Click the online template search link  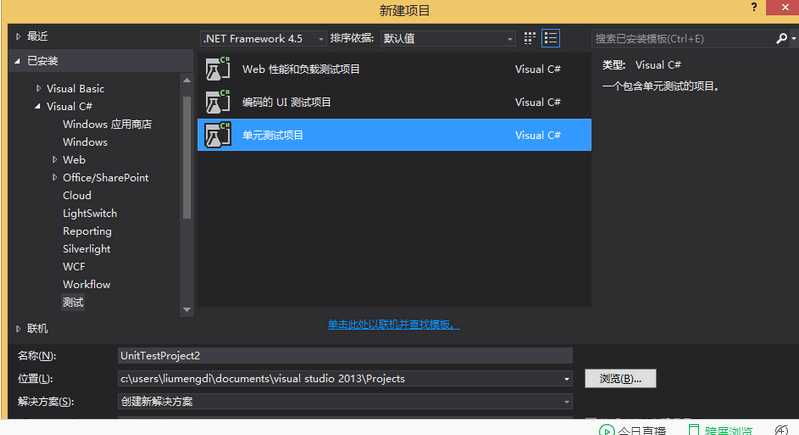393,324
